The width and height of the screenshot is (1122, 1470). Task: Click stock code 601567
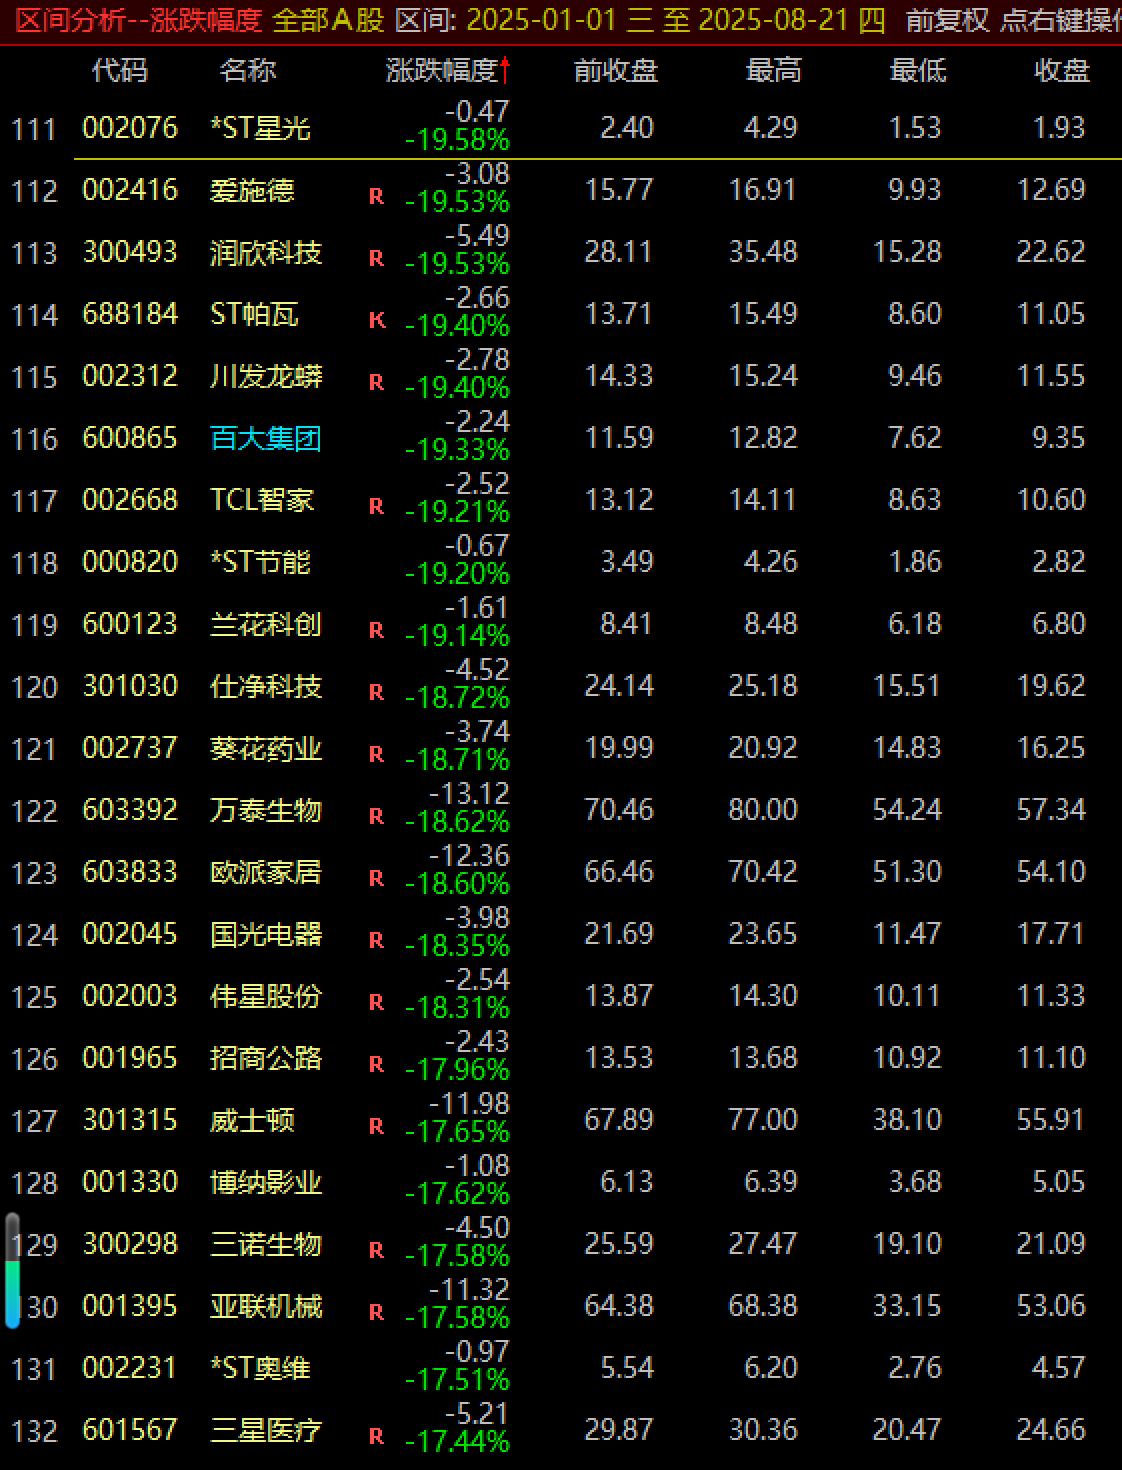[x=130, y=1430]
